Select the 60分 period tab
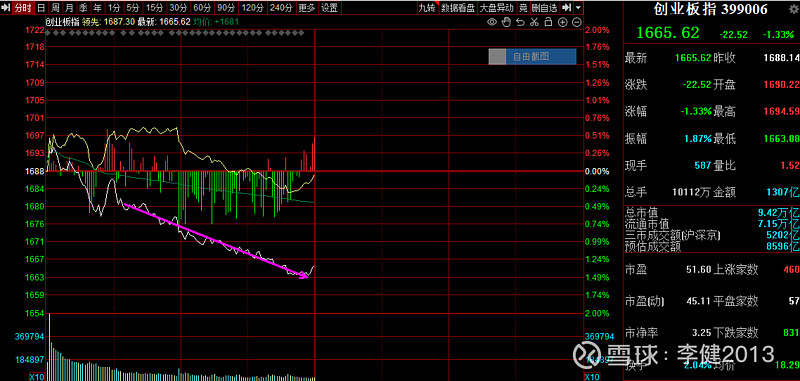 (x=202, y=8)
